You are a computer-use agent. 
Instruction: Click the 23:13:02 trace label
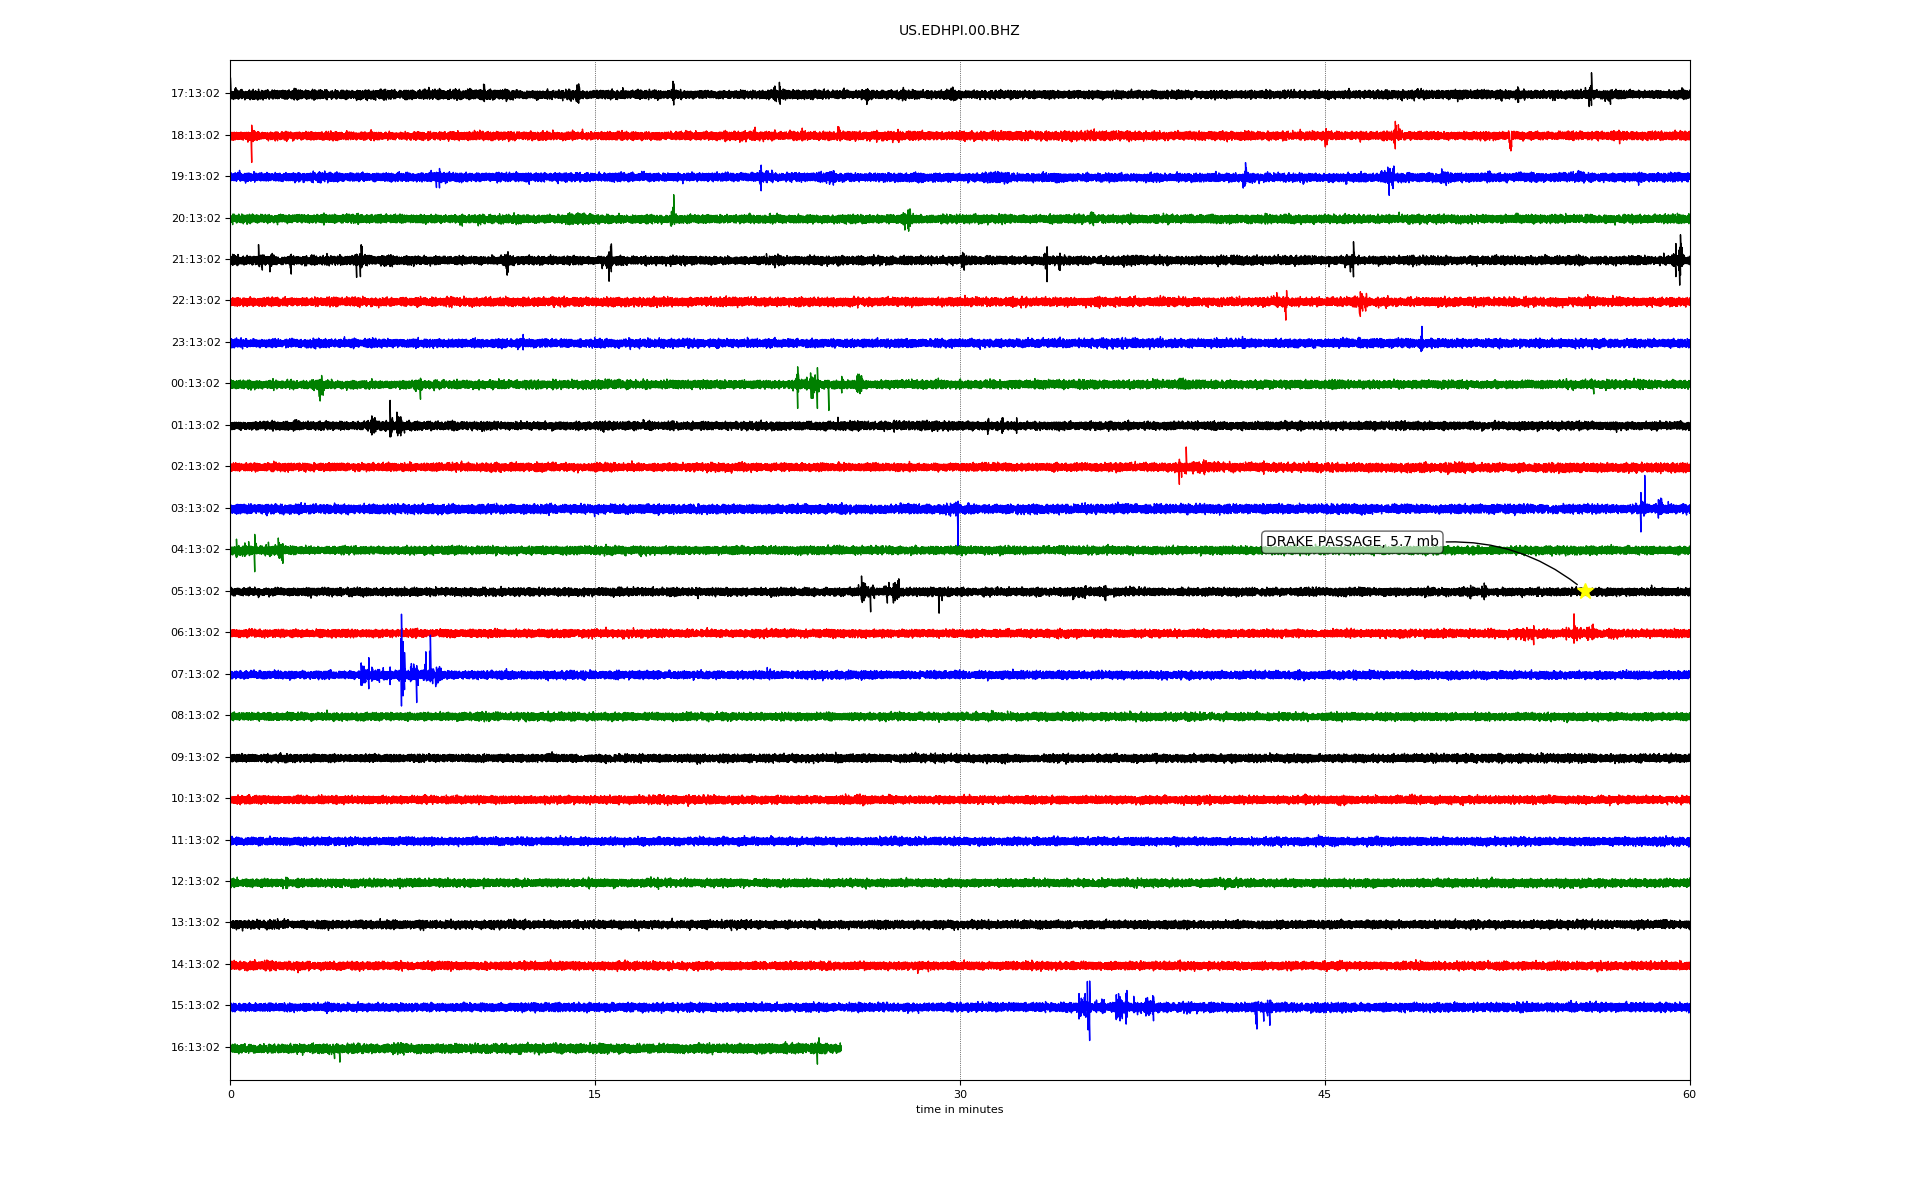[195, 343]
